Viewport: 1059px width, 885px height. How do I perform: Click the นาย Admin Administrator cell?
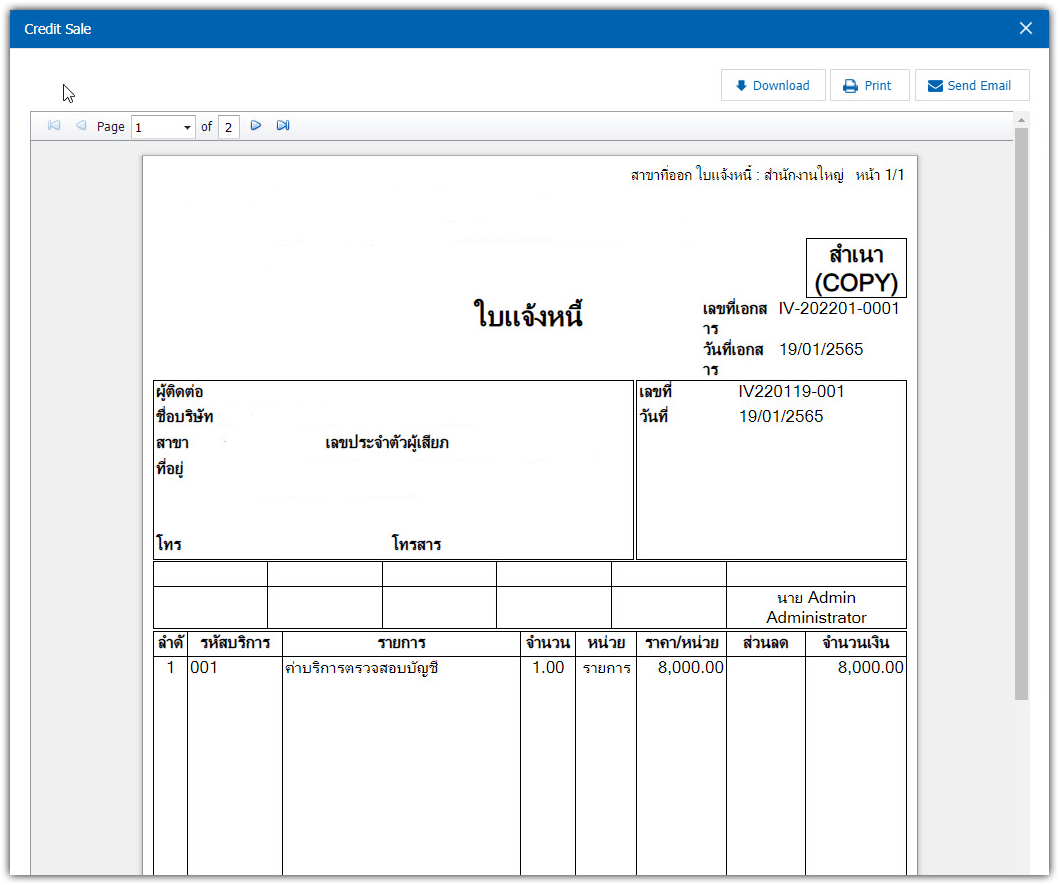coord(816,607)
